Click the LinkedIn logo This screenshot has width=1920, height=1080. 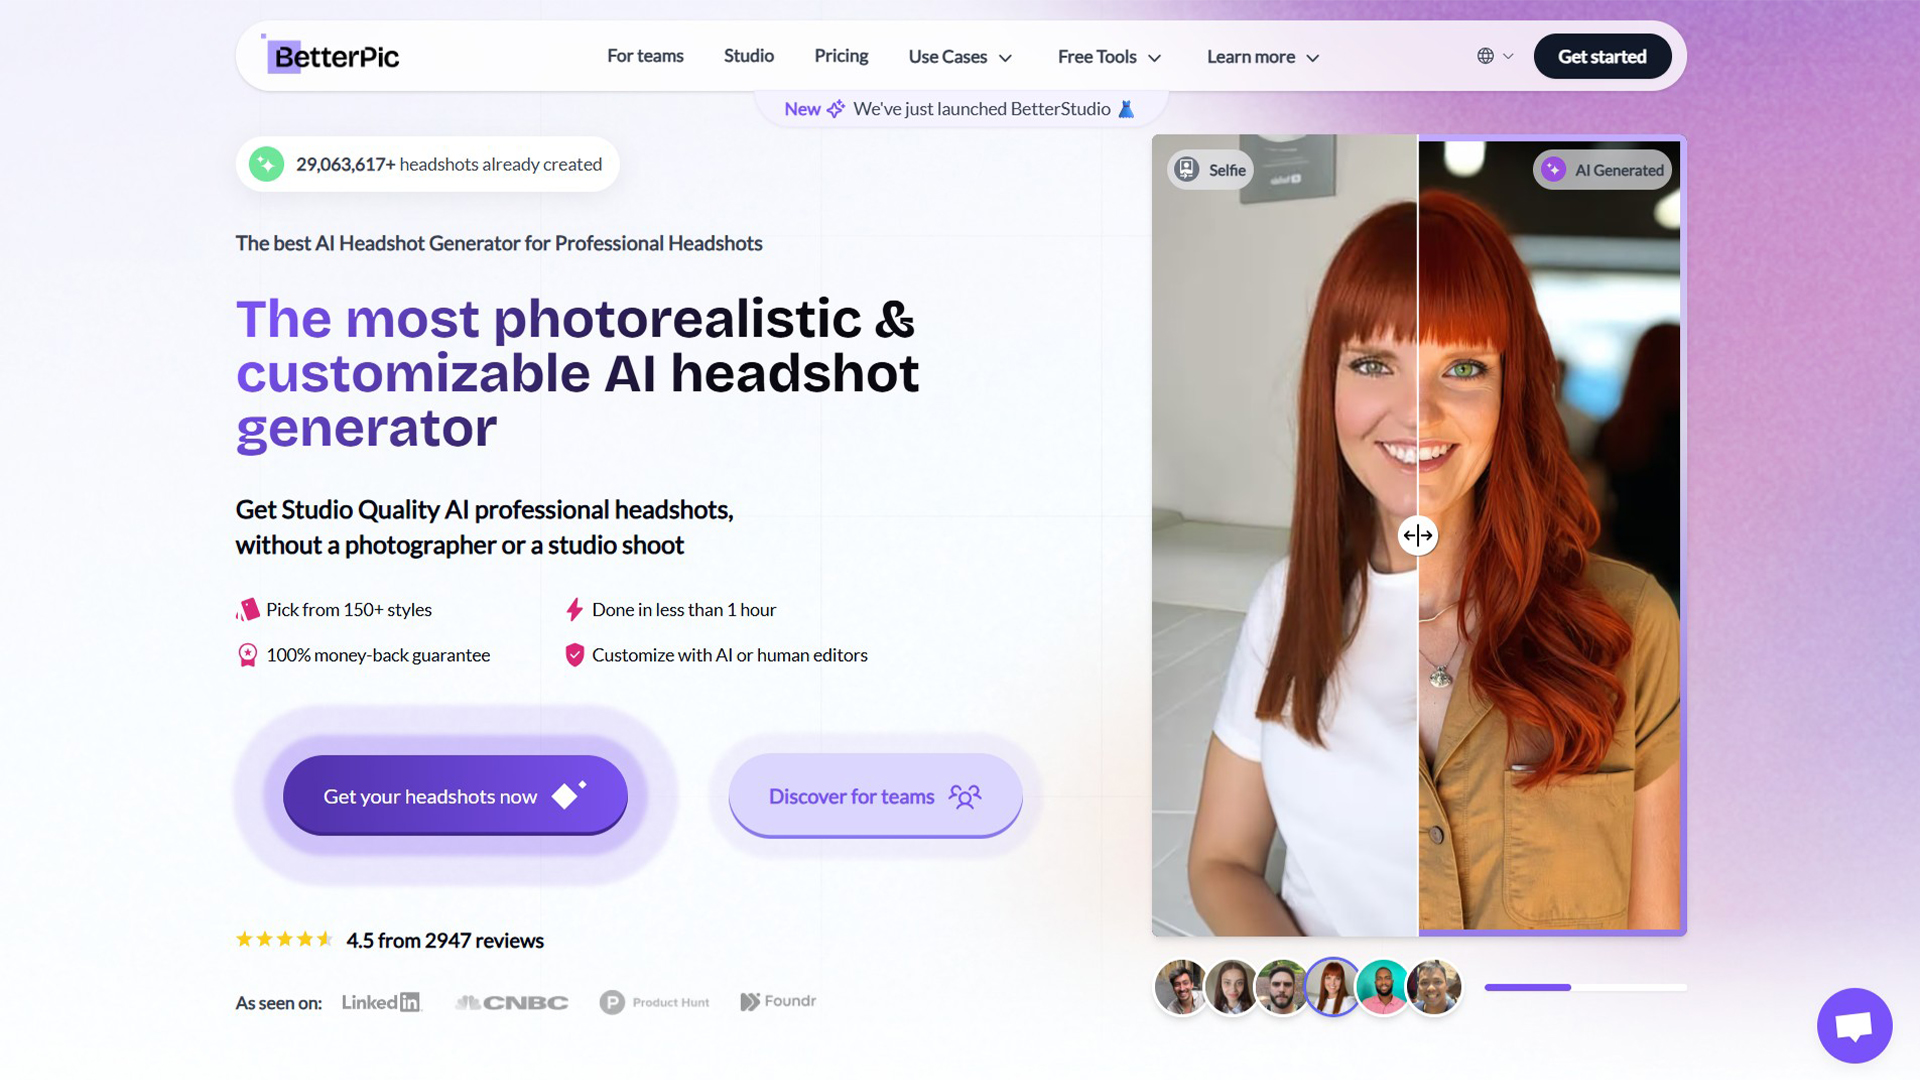[x=381, y=1002]
